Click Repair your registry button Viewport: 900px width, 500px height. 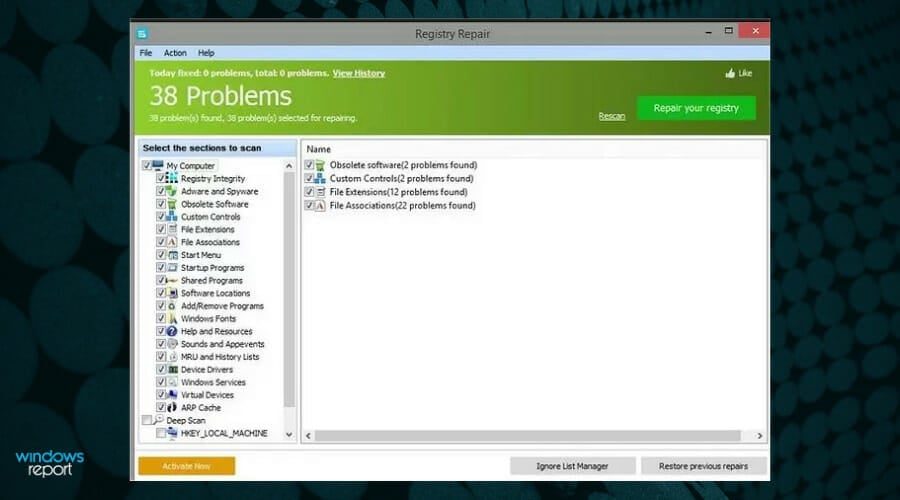[696, 108]
